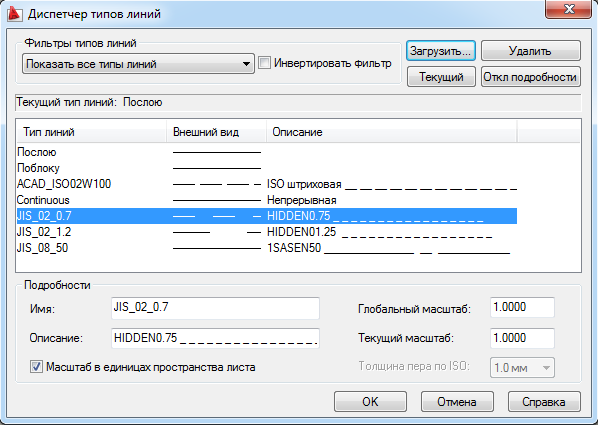598x425 pixels.
Task: Click the Удалить button
Action: coord(530,51)
